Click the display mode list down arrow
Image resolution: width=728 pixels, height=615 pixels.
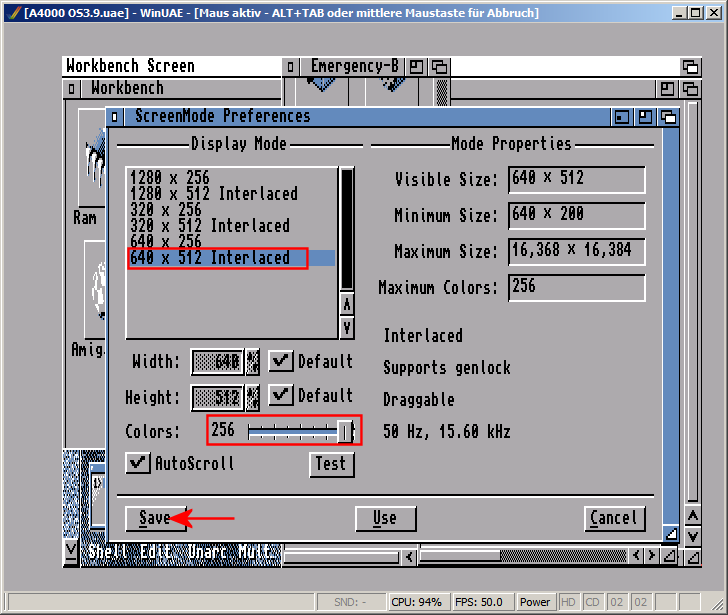pyautogui.click(x=347, y=328)
